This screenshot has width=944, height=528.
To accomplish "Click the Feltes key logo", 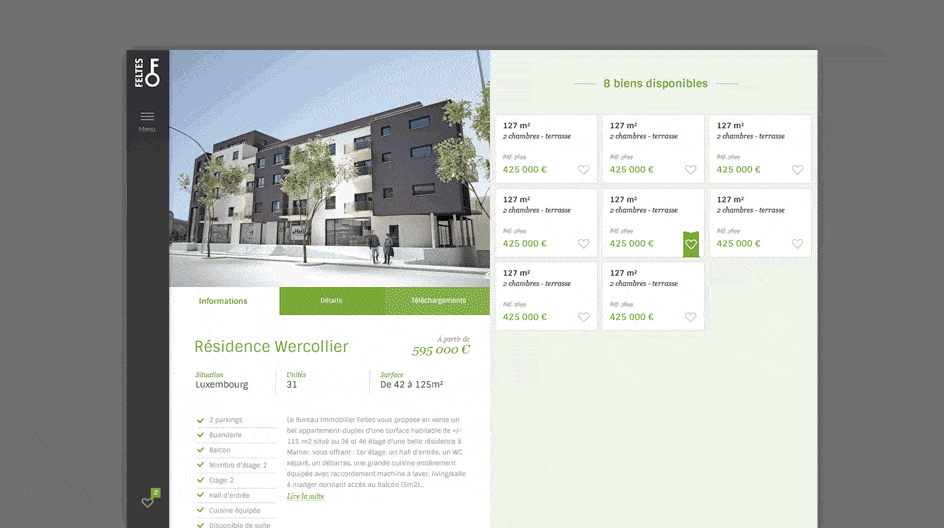I will [x=147, y=73].
